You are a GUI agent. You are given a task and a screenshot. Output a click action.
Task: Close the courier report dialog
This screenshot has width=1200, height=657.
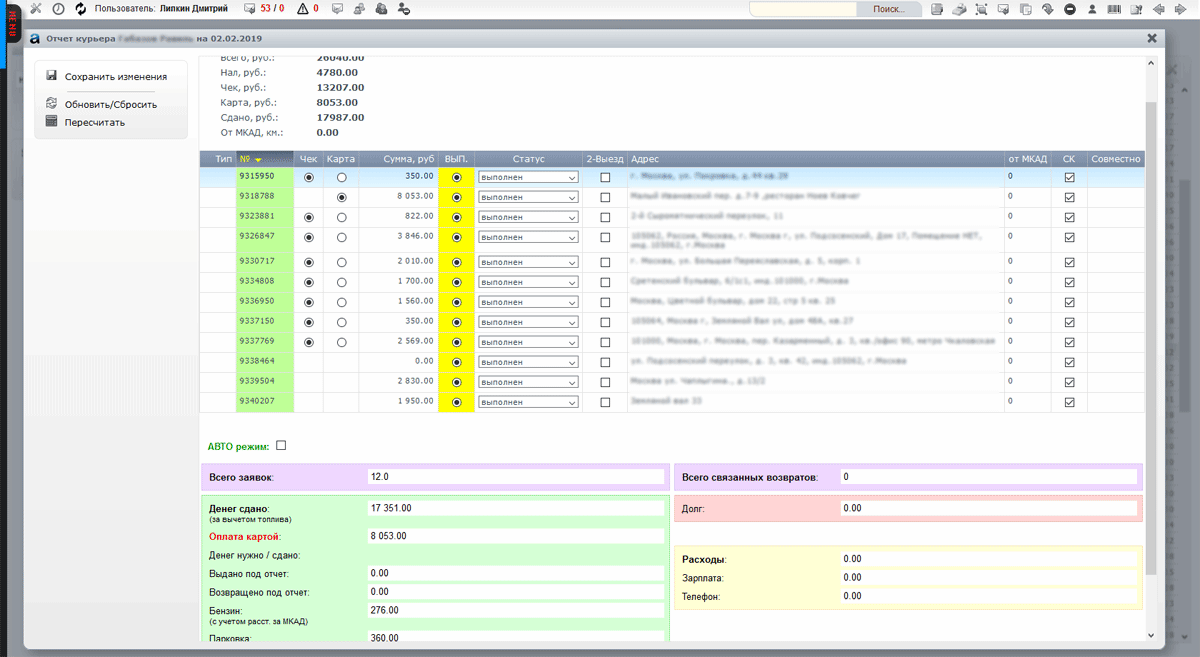point(1152,38)
